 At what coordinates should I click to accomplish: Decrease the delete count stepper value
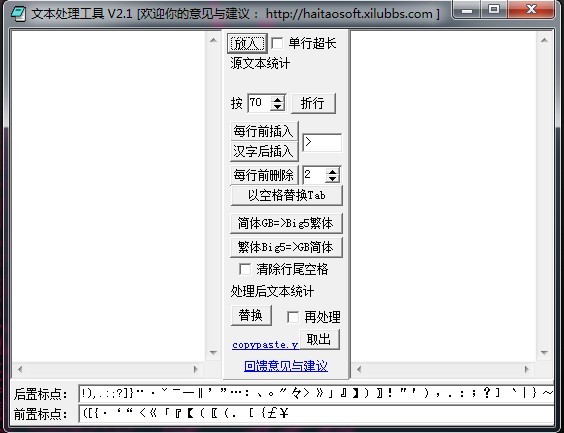pos(332,179)
